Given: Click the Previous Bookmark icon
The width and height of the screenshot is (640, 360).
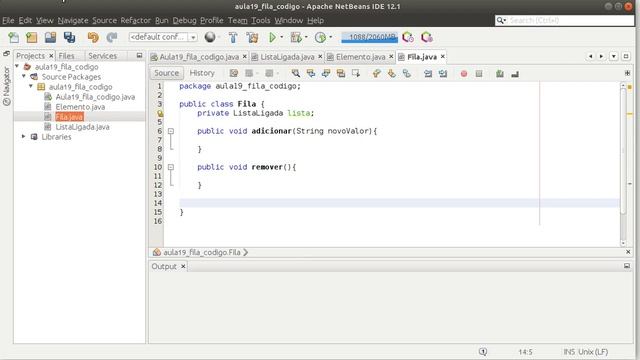Looking at the screenshot, I should tap(376, 73).
